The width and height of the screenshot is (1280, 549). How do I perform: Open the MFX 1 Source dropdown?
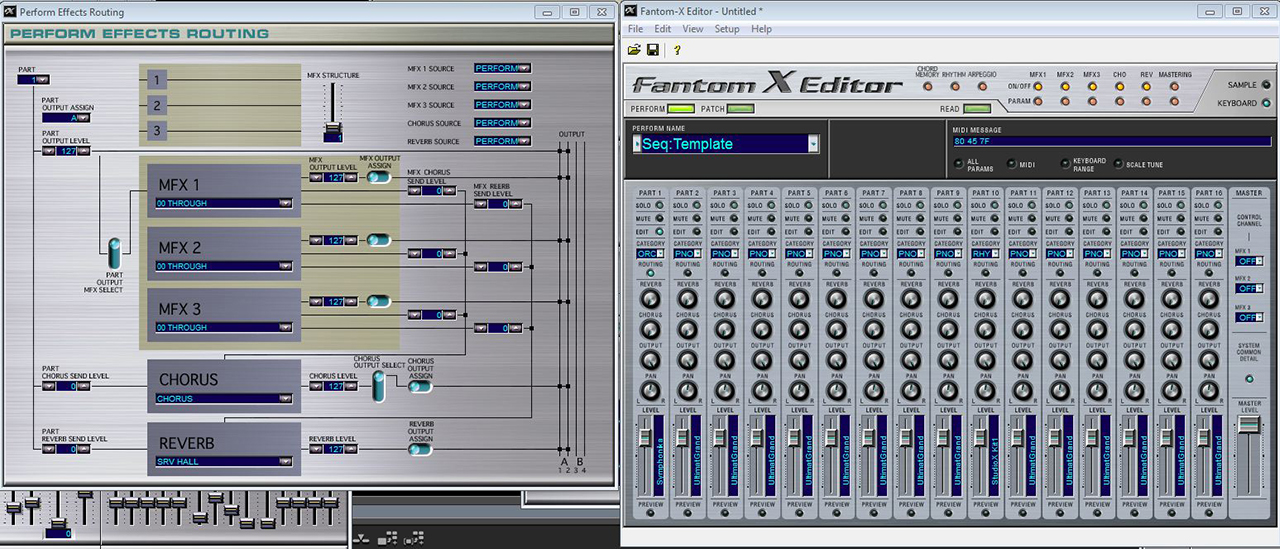click(502, 69)
